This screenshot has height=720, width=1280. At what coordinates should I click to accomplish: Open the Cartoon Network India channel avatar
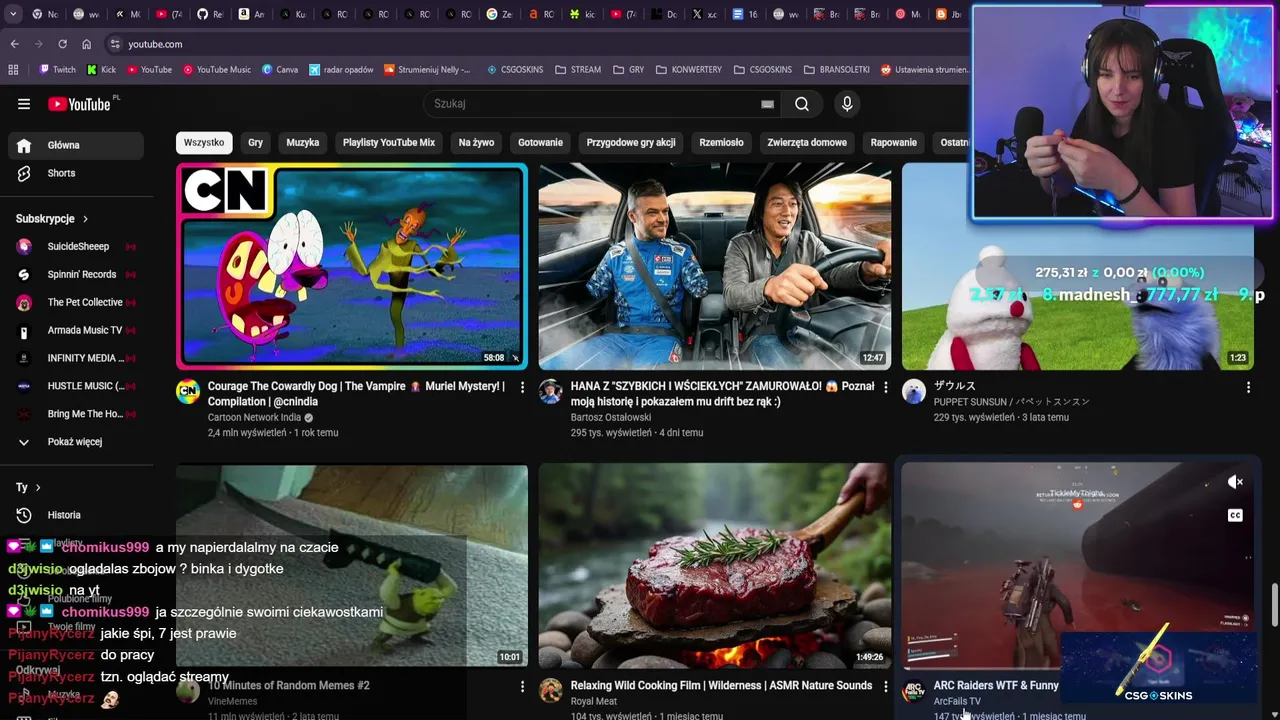pos(188,391)
